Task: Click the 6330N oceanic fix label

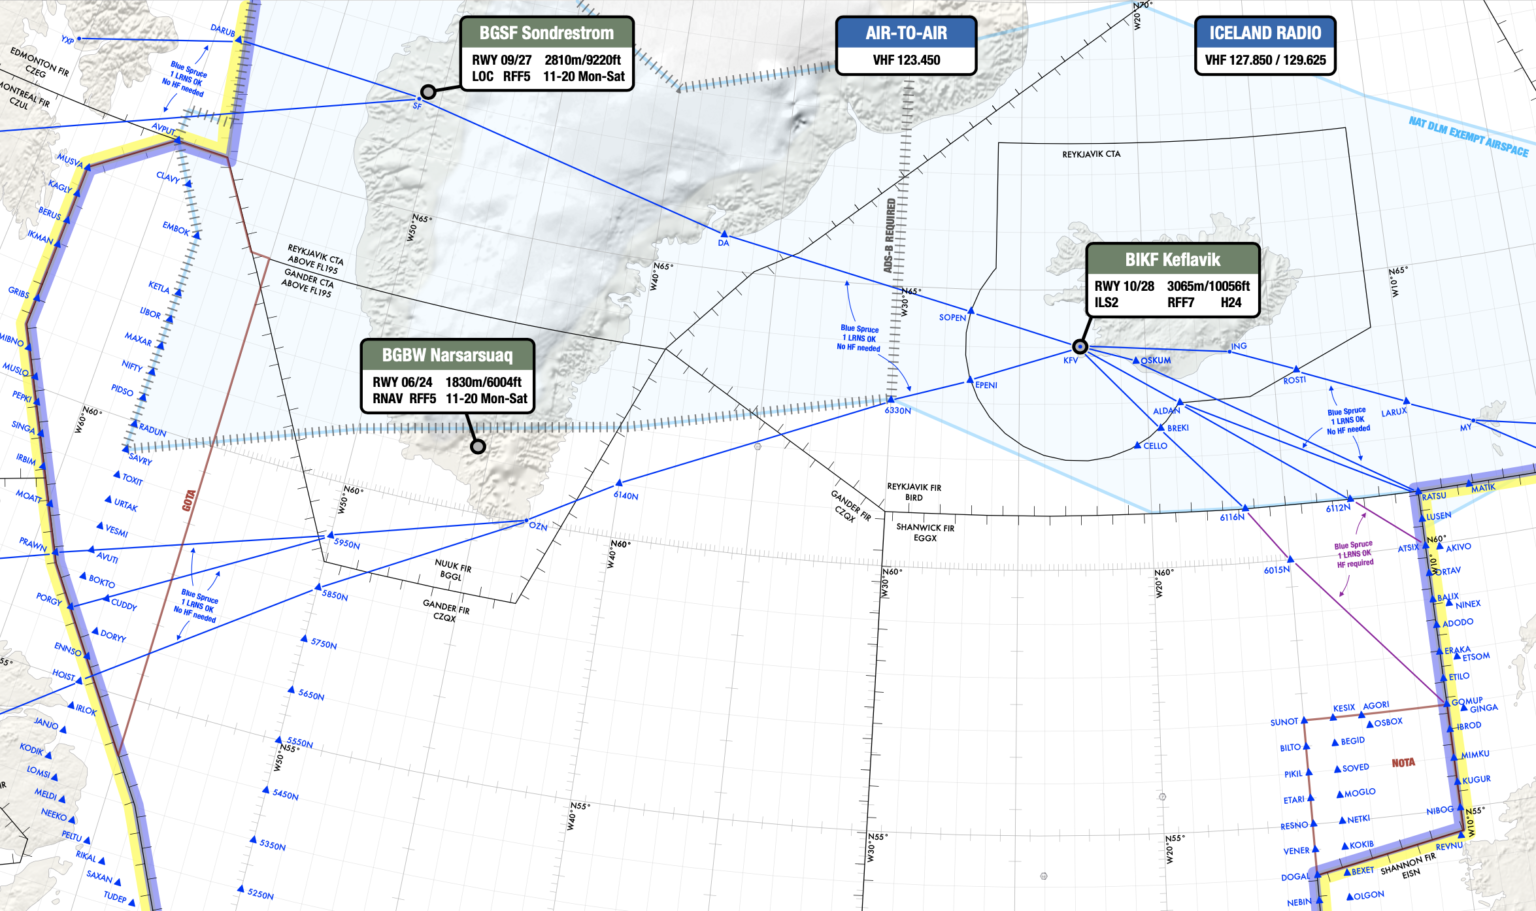Action: pyautogui.click(x=897, y=410)
